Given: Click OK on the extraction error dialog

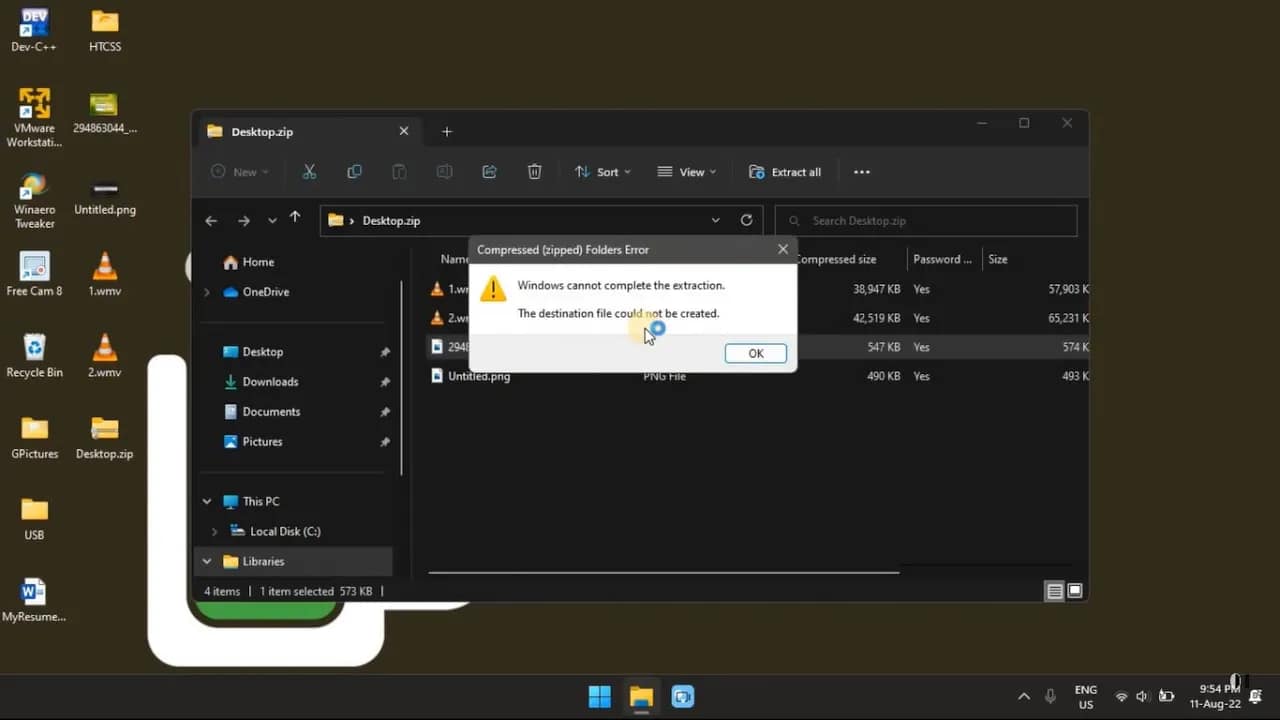Looking at the screenshot, I should (x=755, y=353).
